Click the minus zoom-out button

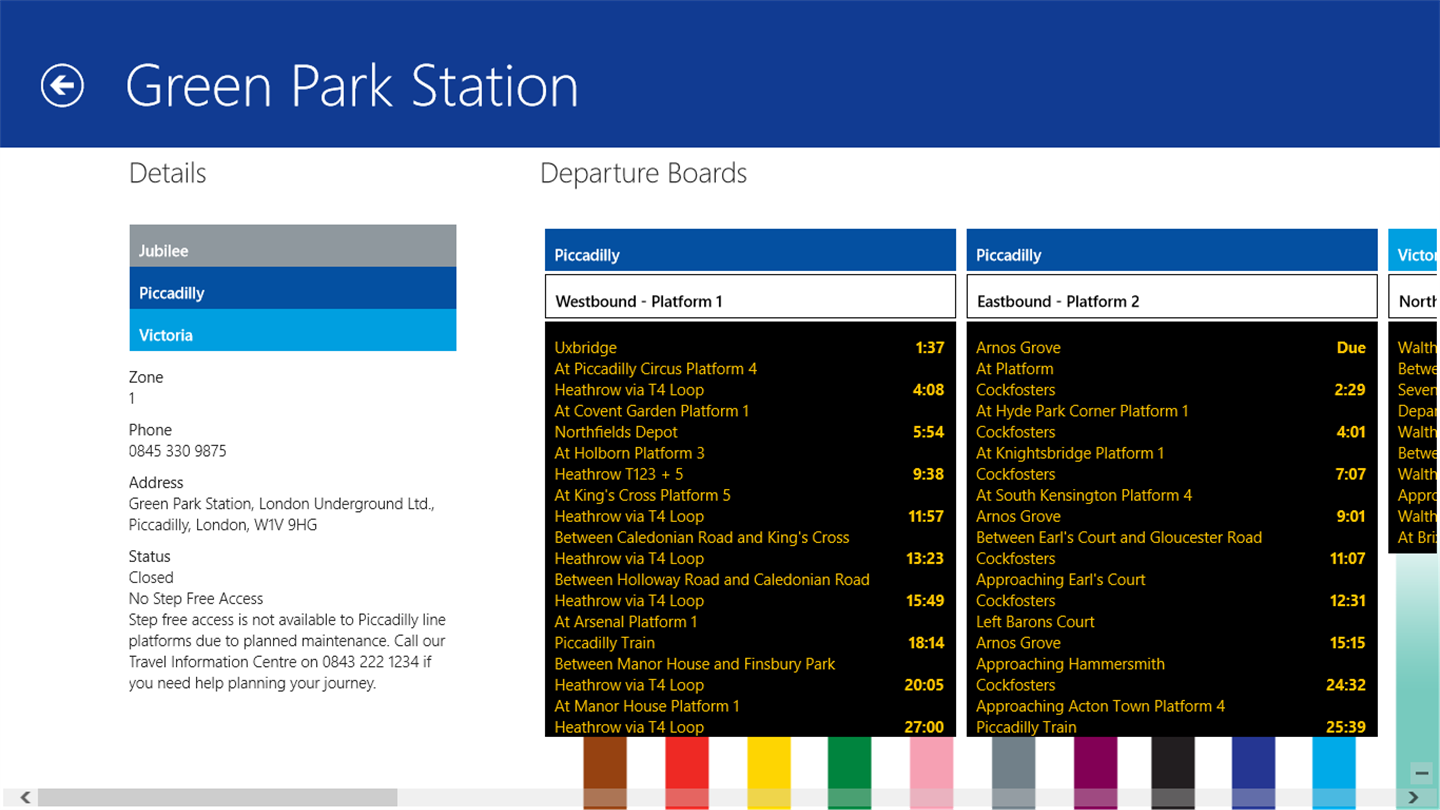[x=1421, y=773]
